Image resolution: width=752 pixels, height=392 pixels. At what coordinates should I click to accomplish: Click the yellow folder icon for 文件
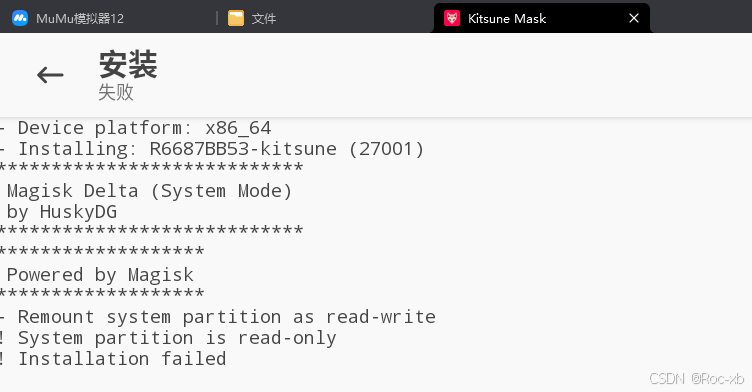[235, 18]
